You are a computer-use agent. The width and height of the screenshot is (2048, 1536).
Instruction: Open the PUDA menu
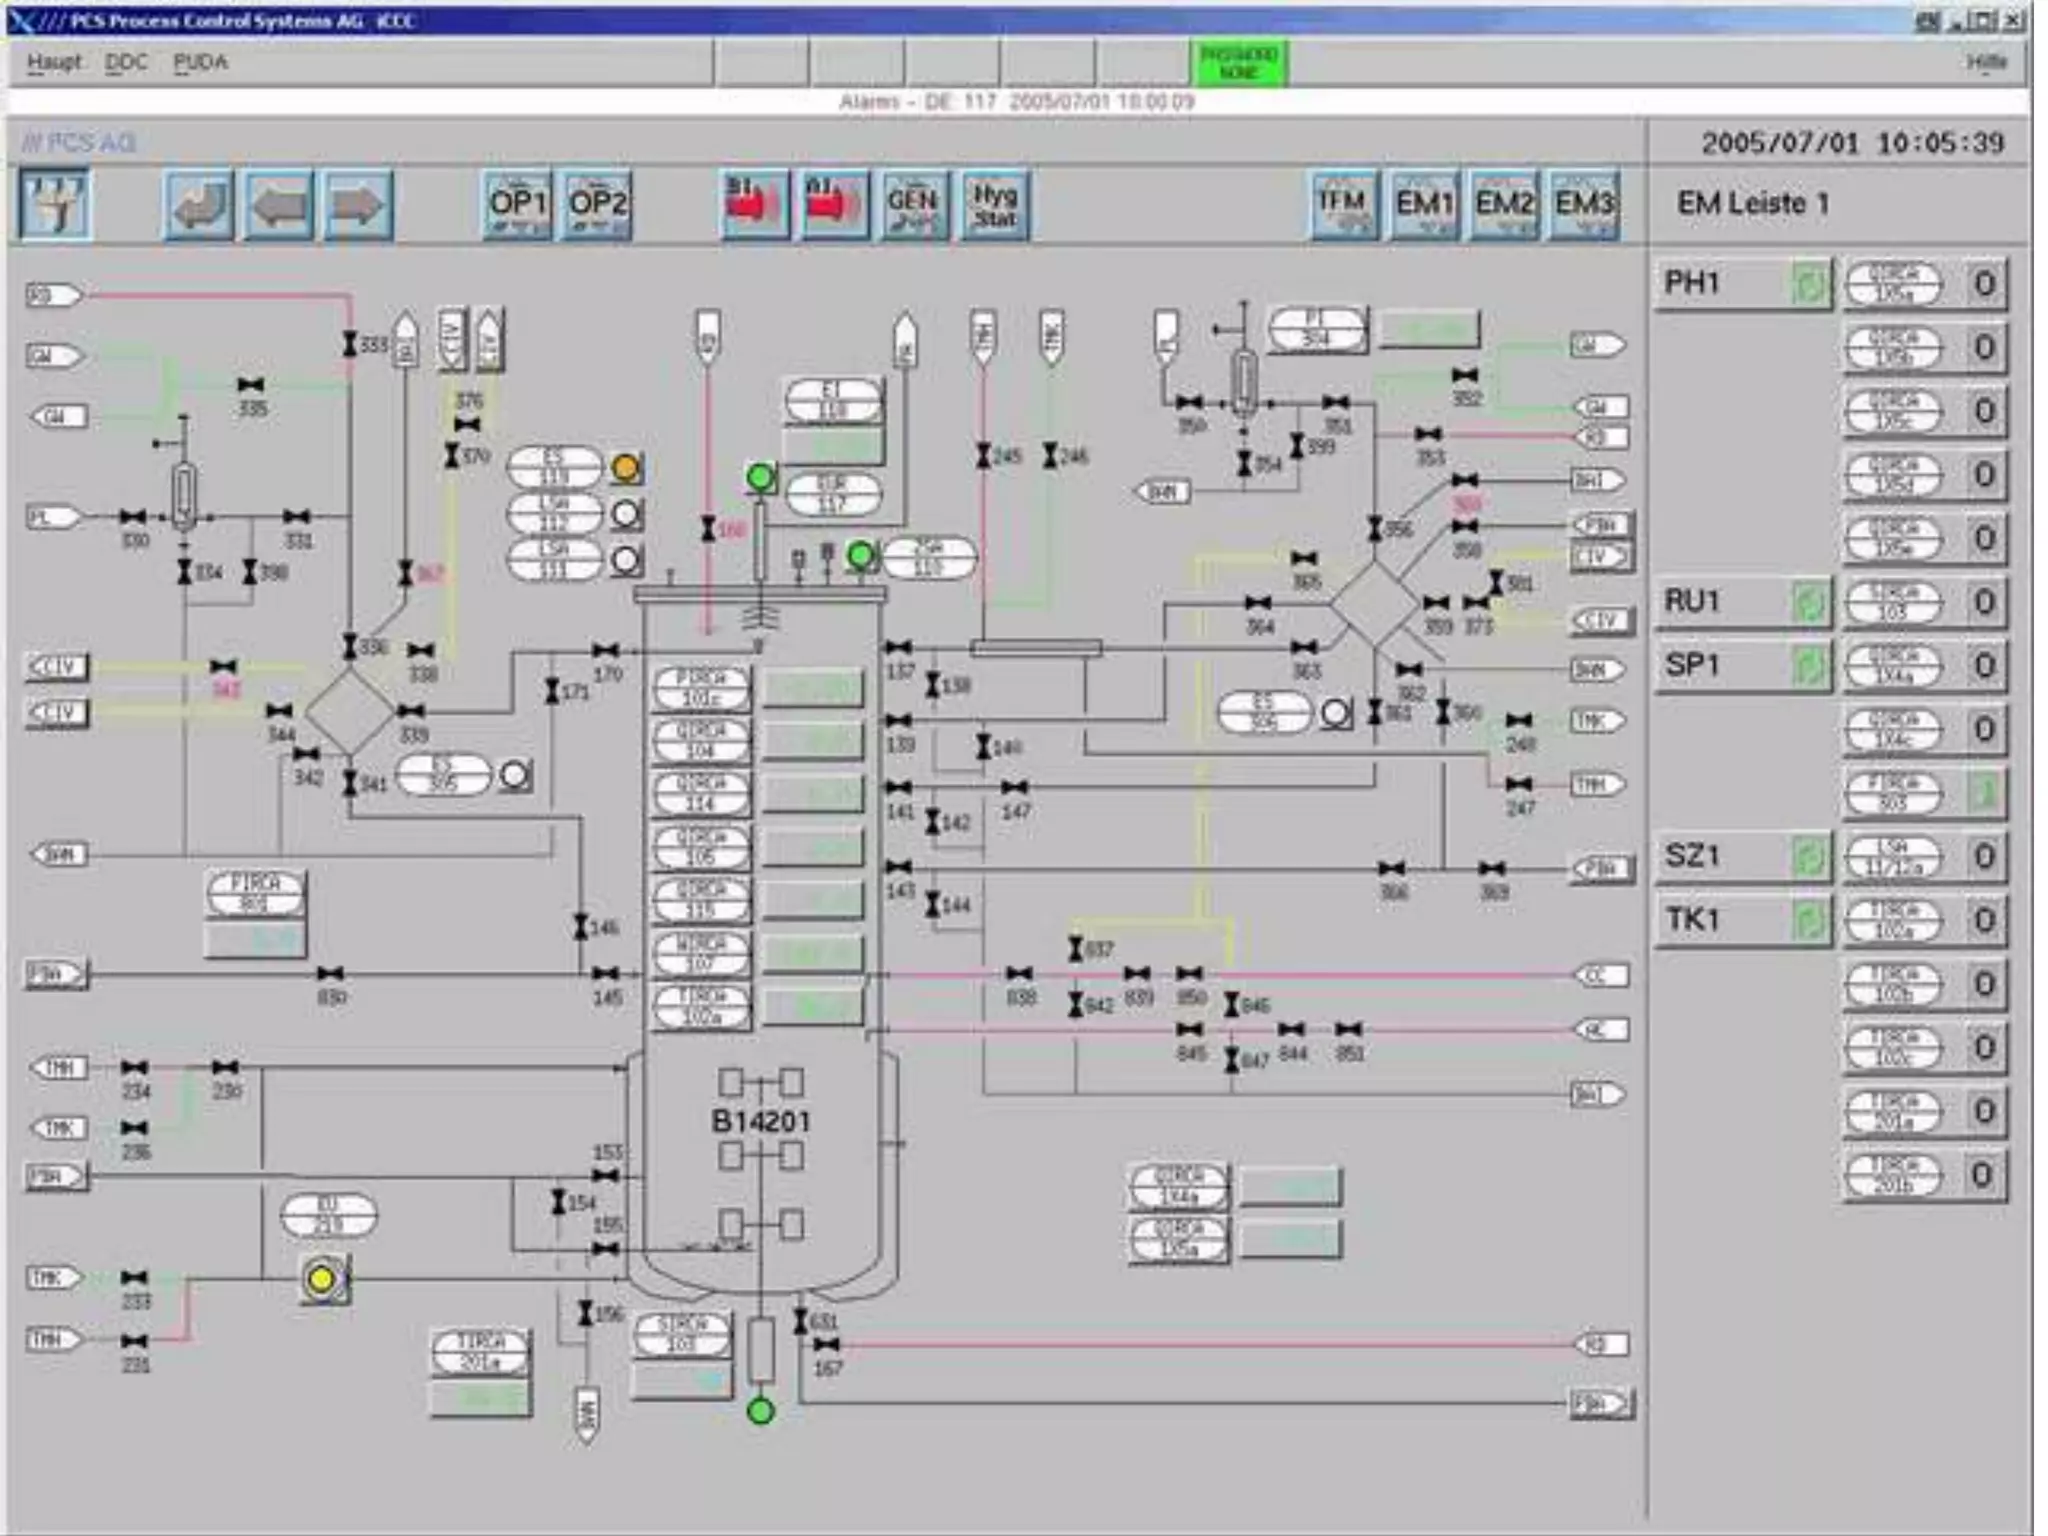(x=200, y=62)
